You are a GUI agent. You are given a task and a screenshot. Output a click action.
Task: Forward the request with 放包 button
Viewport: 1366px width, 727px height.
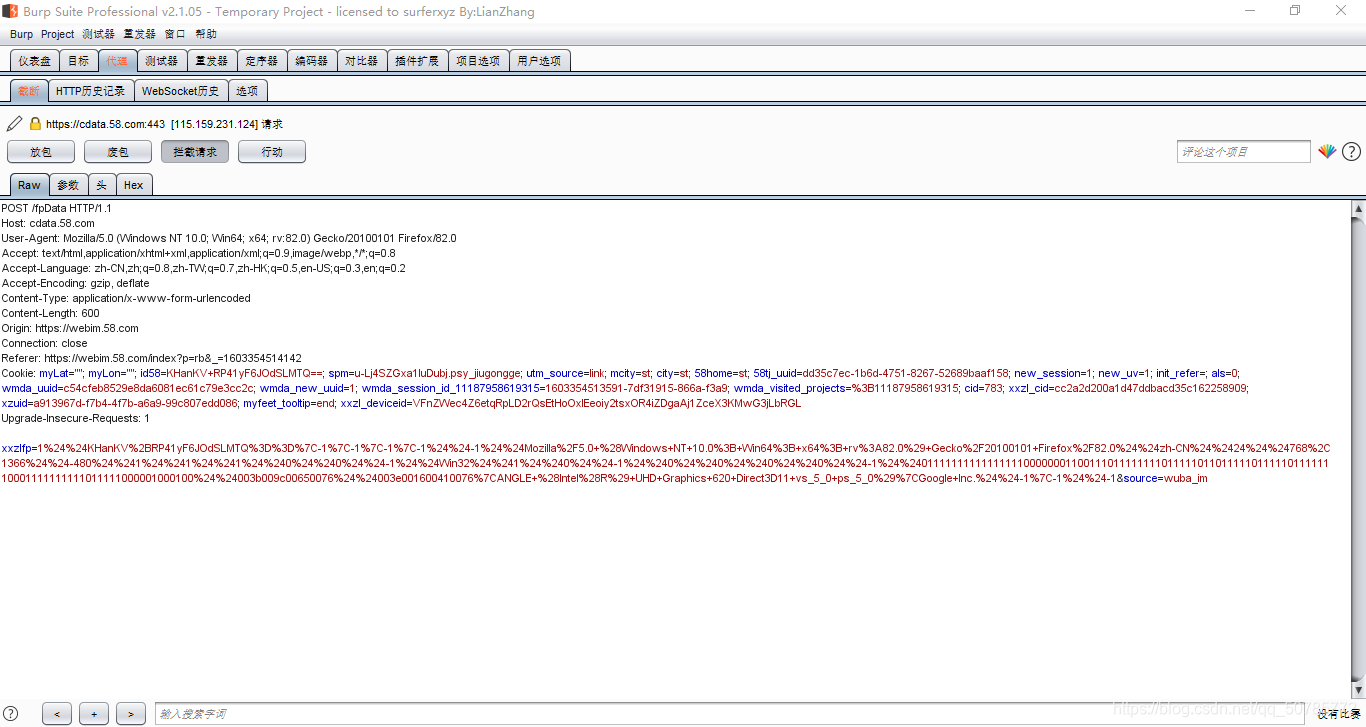pyautogui.click(x=41, y=152)
